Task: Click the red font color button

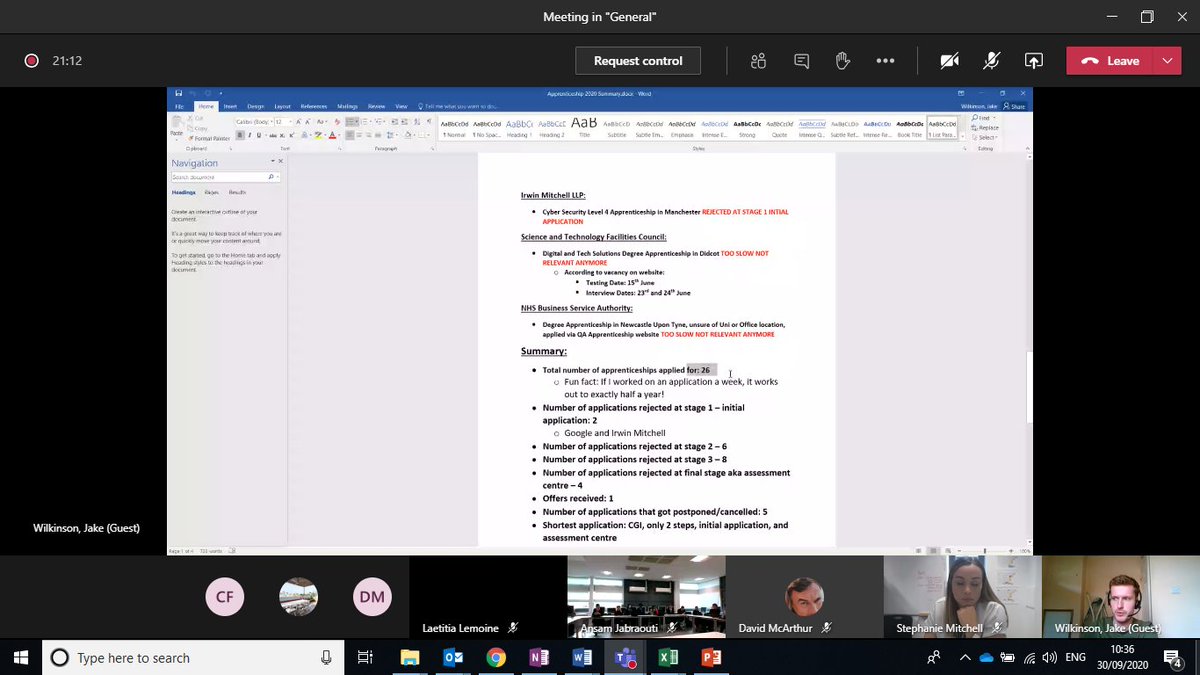Action: click(332, 135)
